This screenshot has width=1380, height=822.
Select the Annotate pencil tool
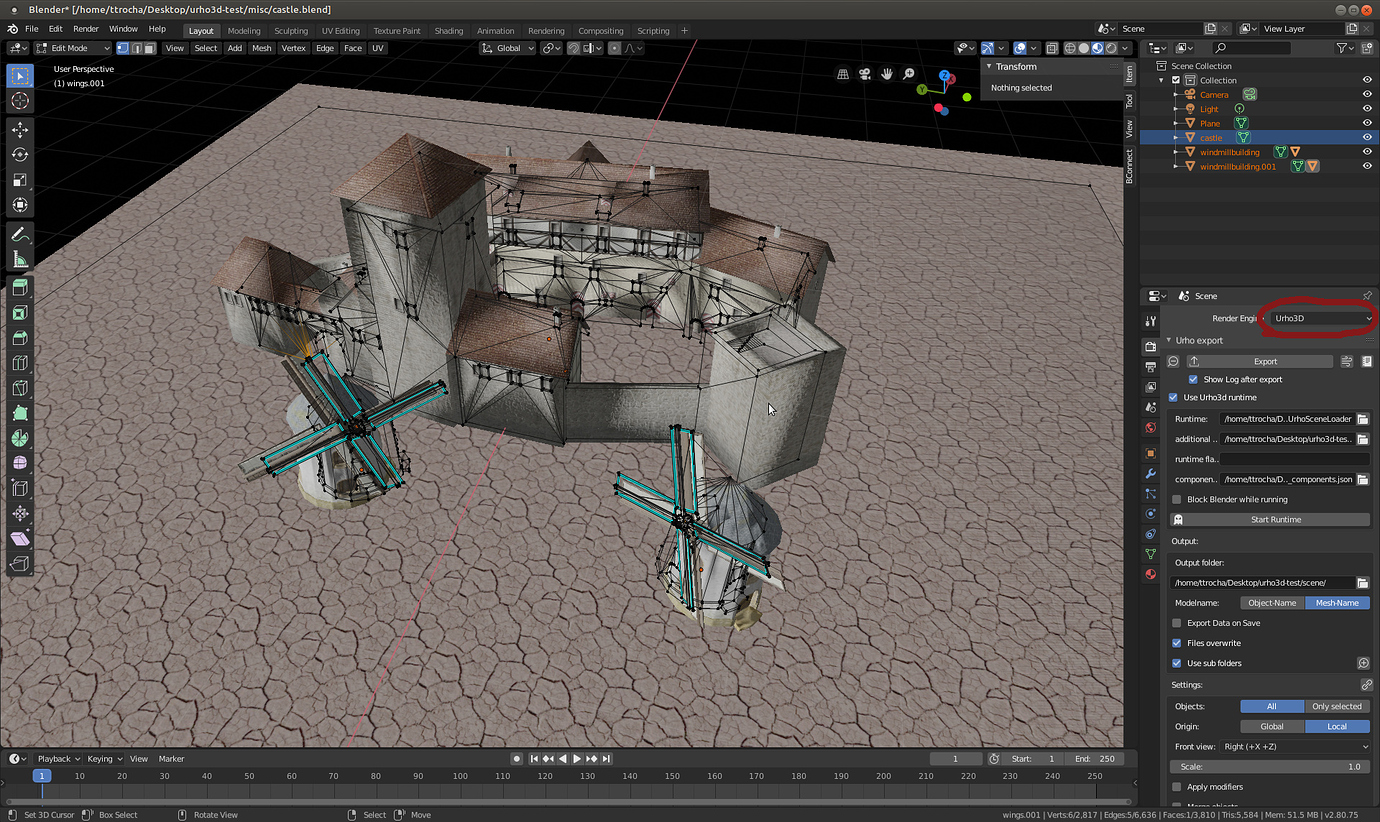click(x=20, y=234)
